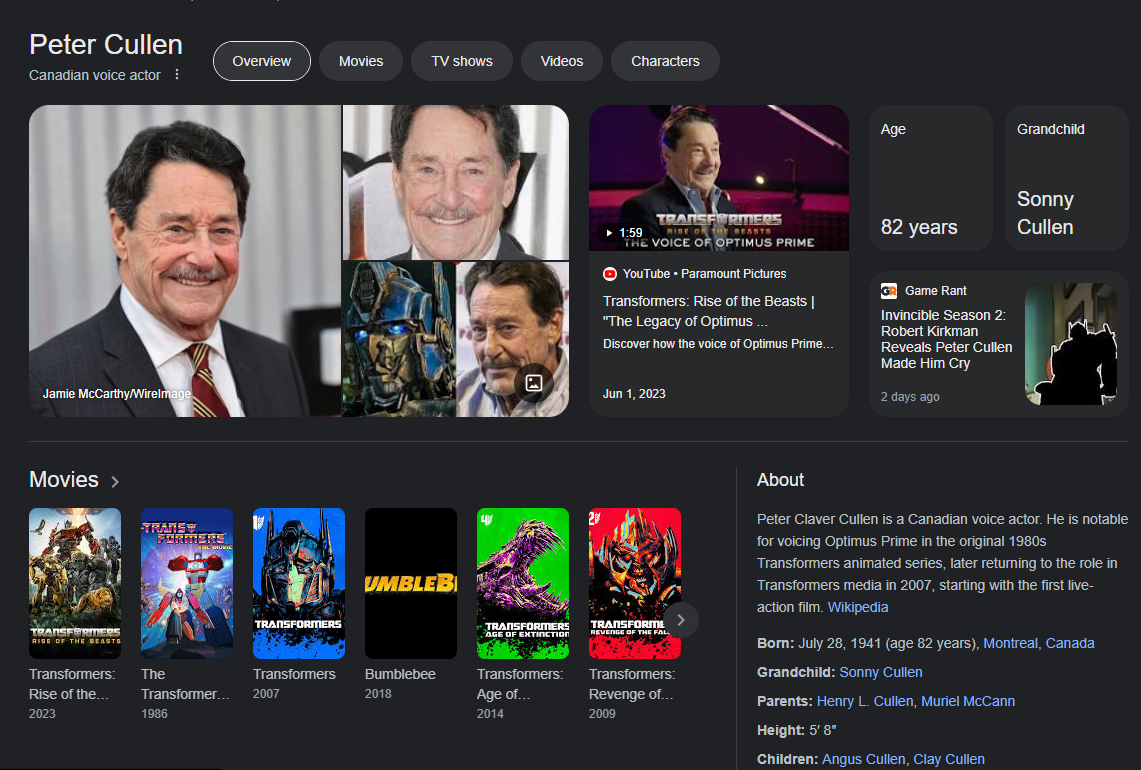Click the Jun 1, 2023 video date
Screen dimensions: 1141x770
[x=634, y=394]
